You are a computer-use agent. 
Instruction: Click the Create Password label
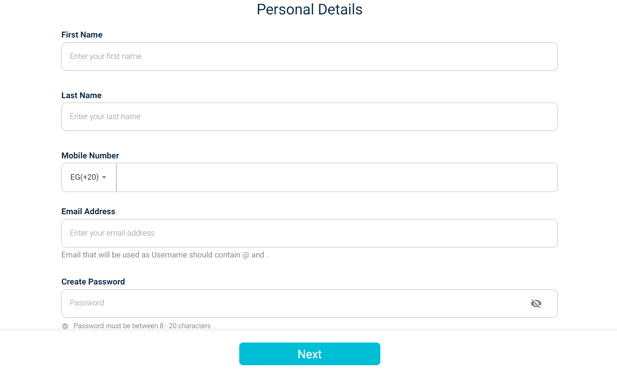coord(93,282)
